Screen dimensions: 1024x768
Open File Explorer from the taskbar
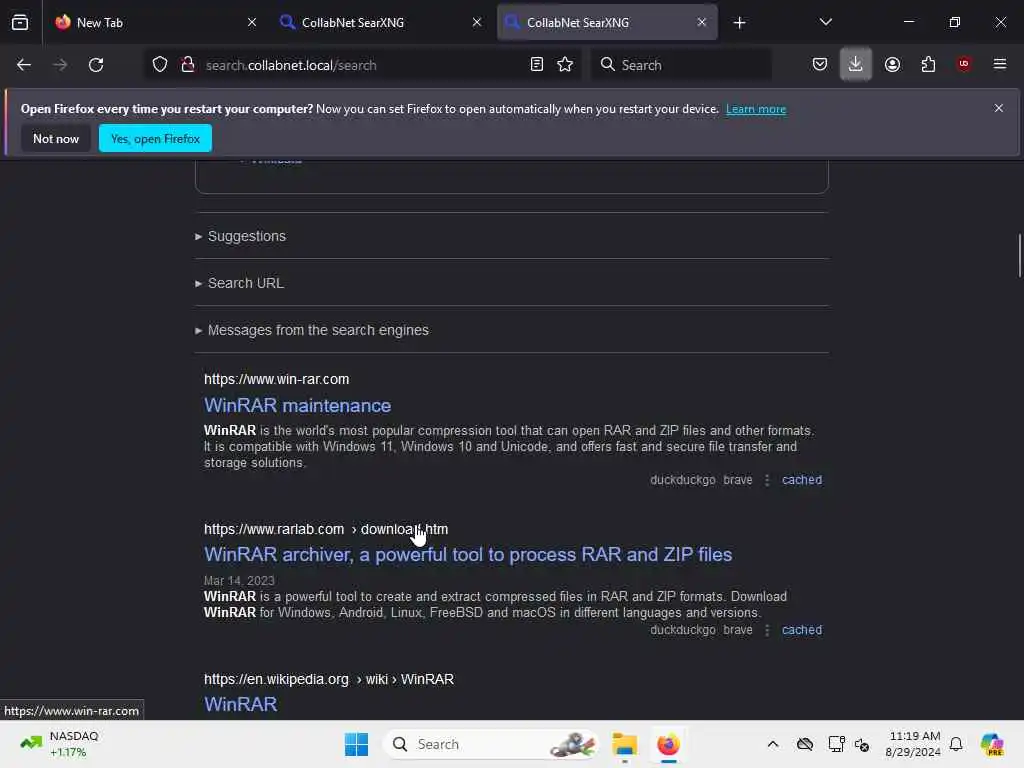[x=624, y=744]
